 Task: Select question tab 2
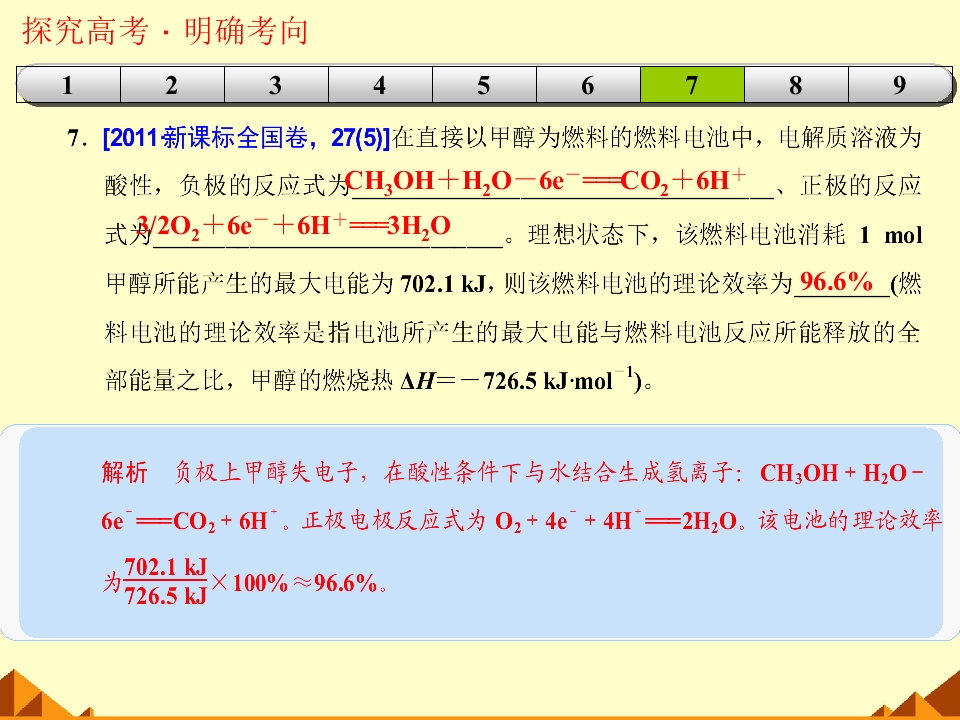(x=172, y=84)
